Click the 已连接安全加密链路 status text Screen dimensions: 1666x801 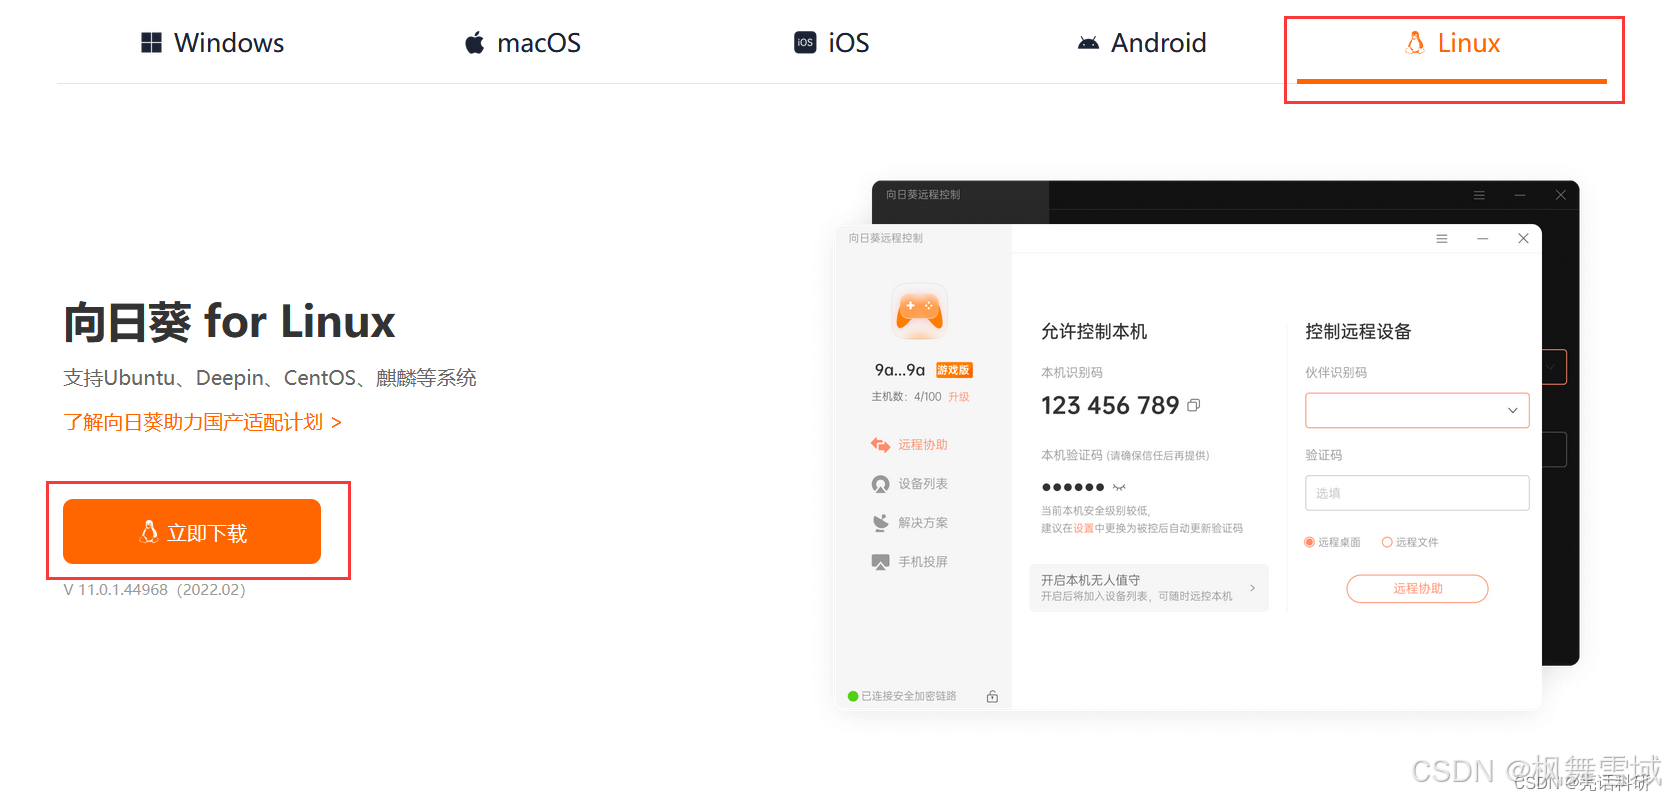(x=909, y=696)
